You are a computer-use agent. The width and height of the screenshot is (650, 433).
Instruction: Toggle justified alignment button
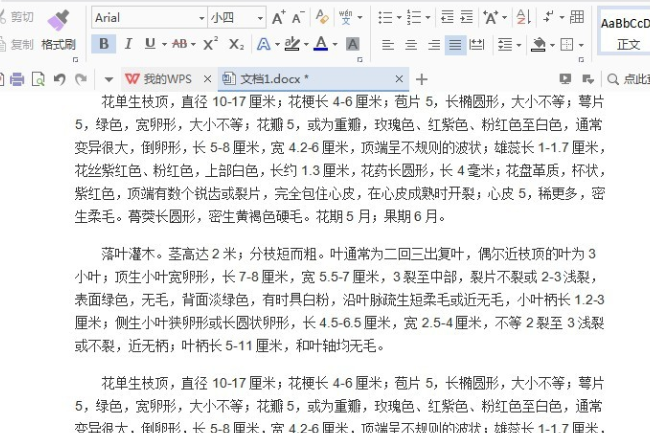[x=455, y=44]
